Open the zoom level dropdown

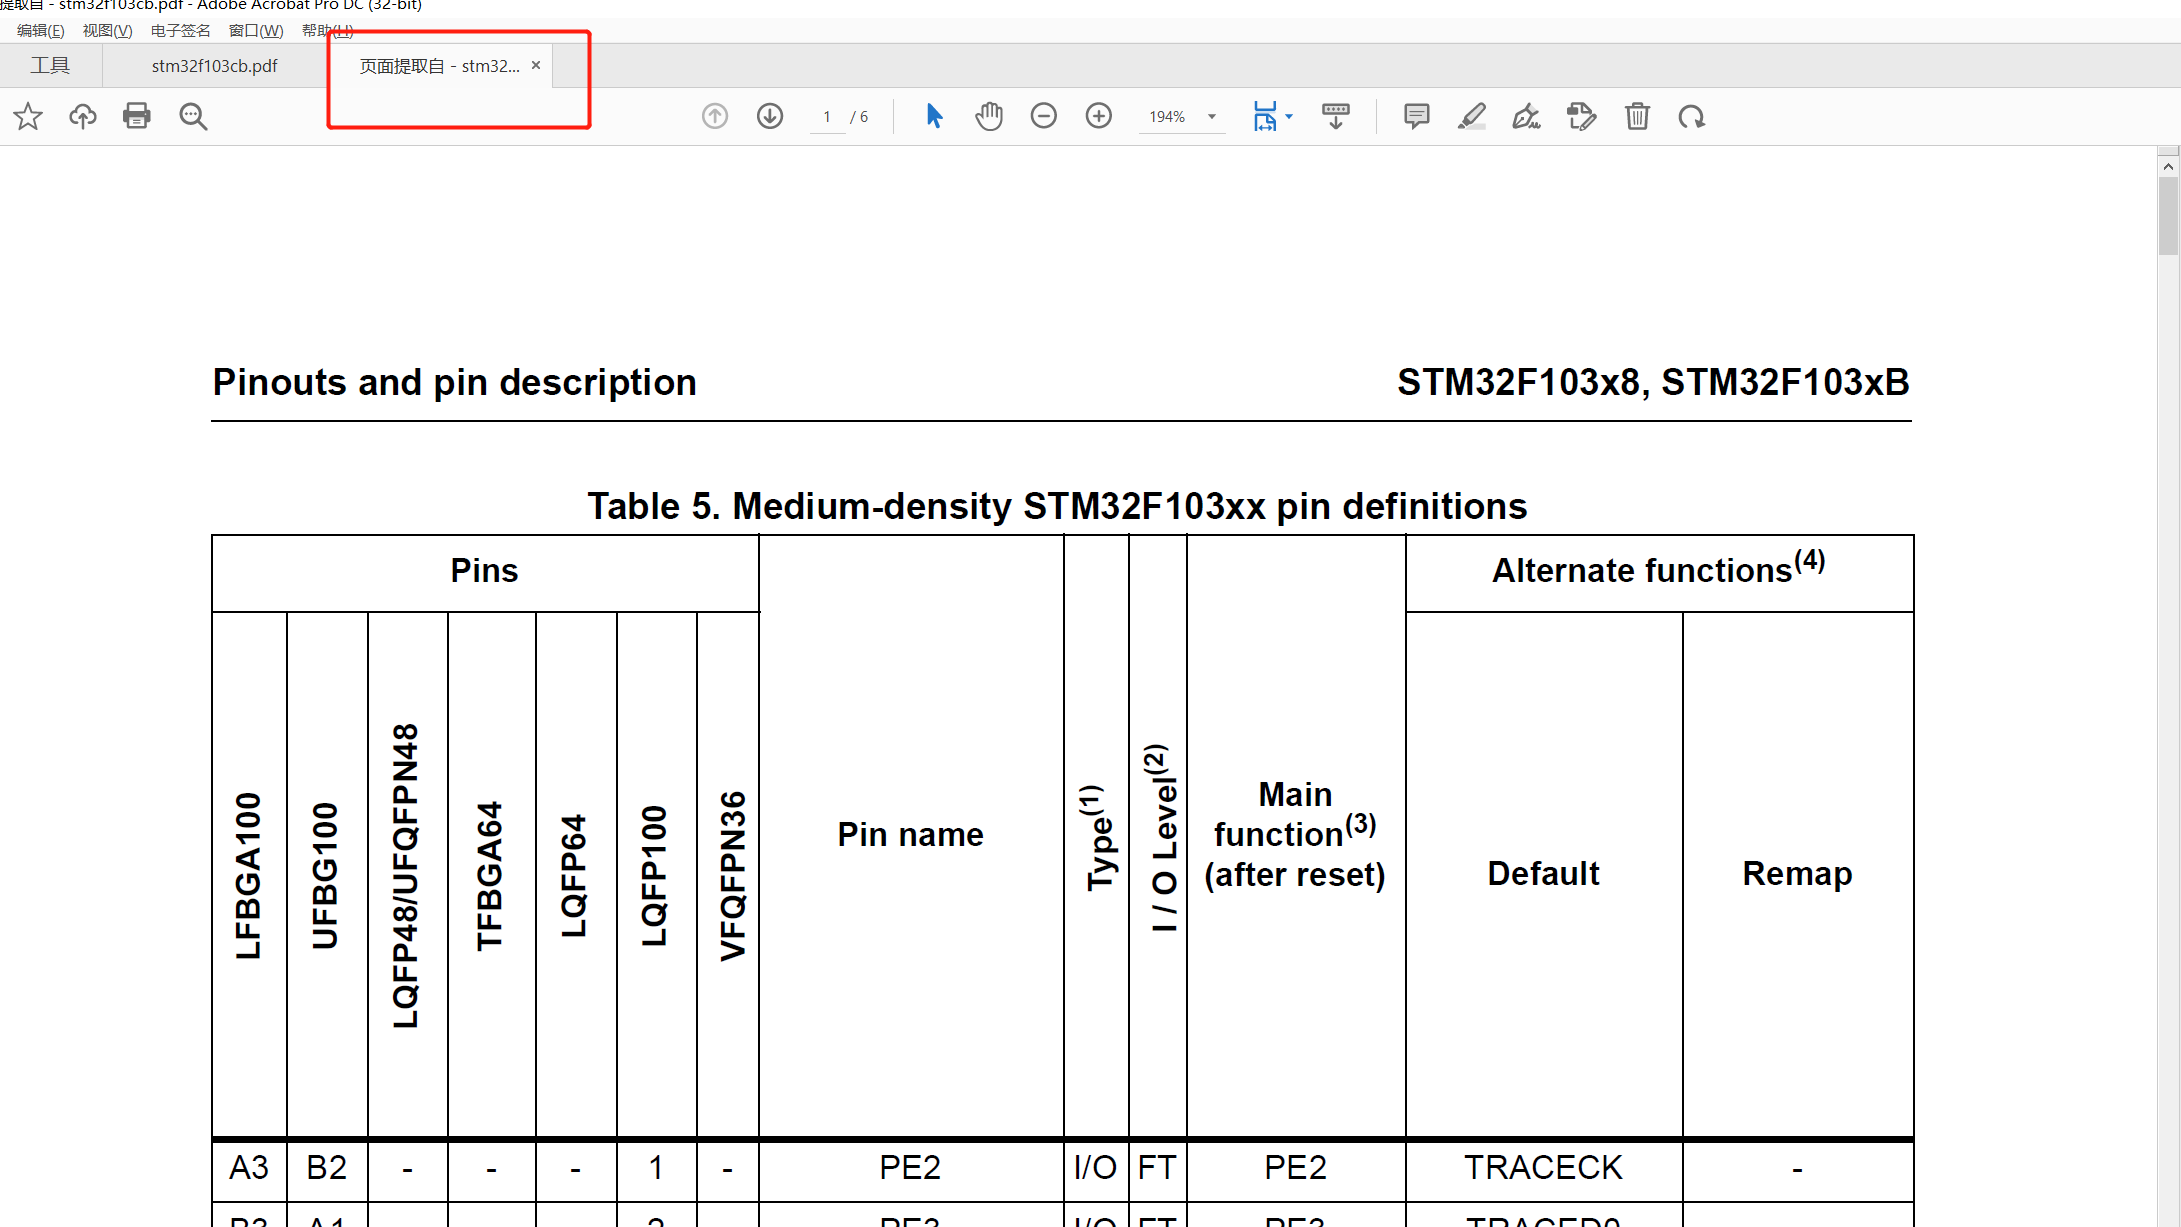1212,117
